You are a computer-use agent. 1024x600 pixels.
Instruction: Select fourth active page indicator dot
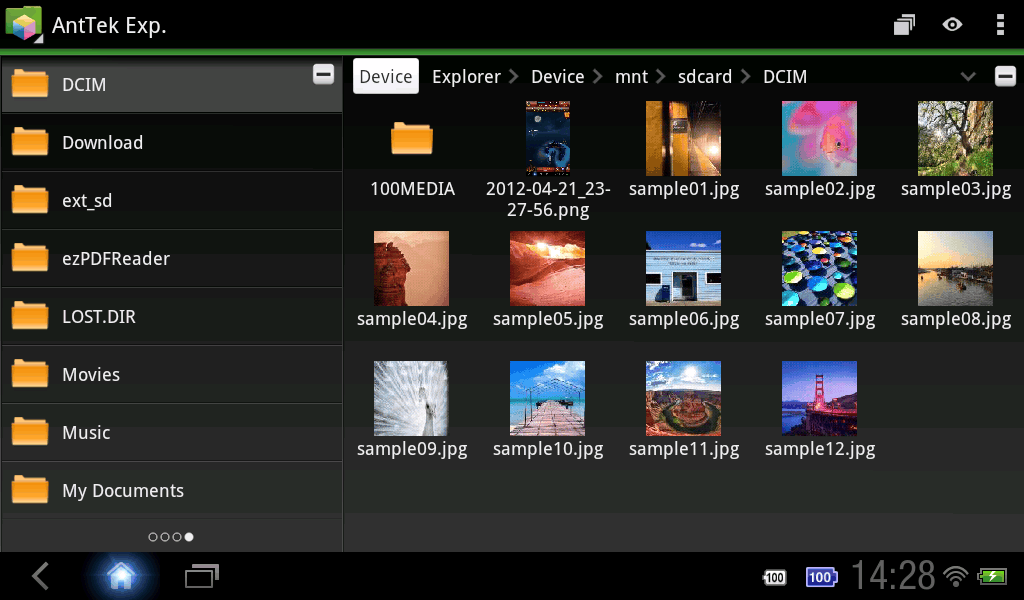[x=189, y=537]
